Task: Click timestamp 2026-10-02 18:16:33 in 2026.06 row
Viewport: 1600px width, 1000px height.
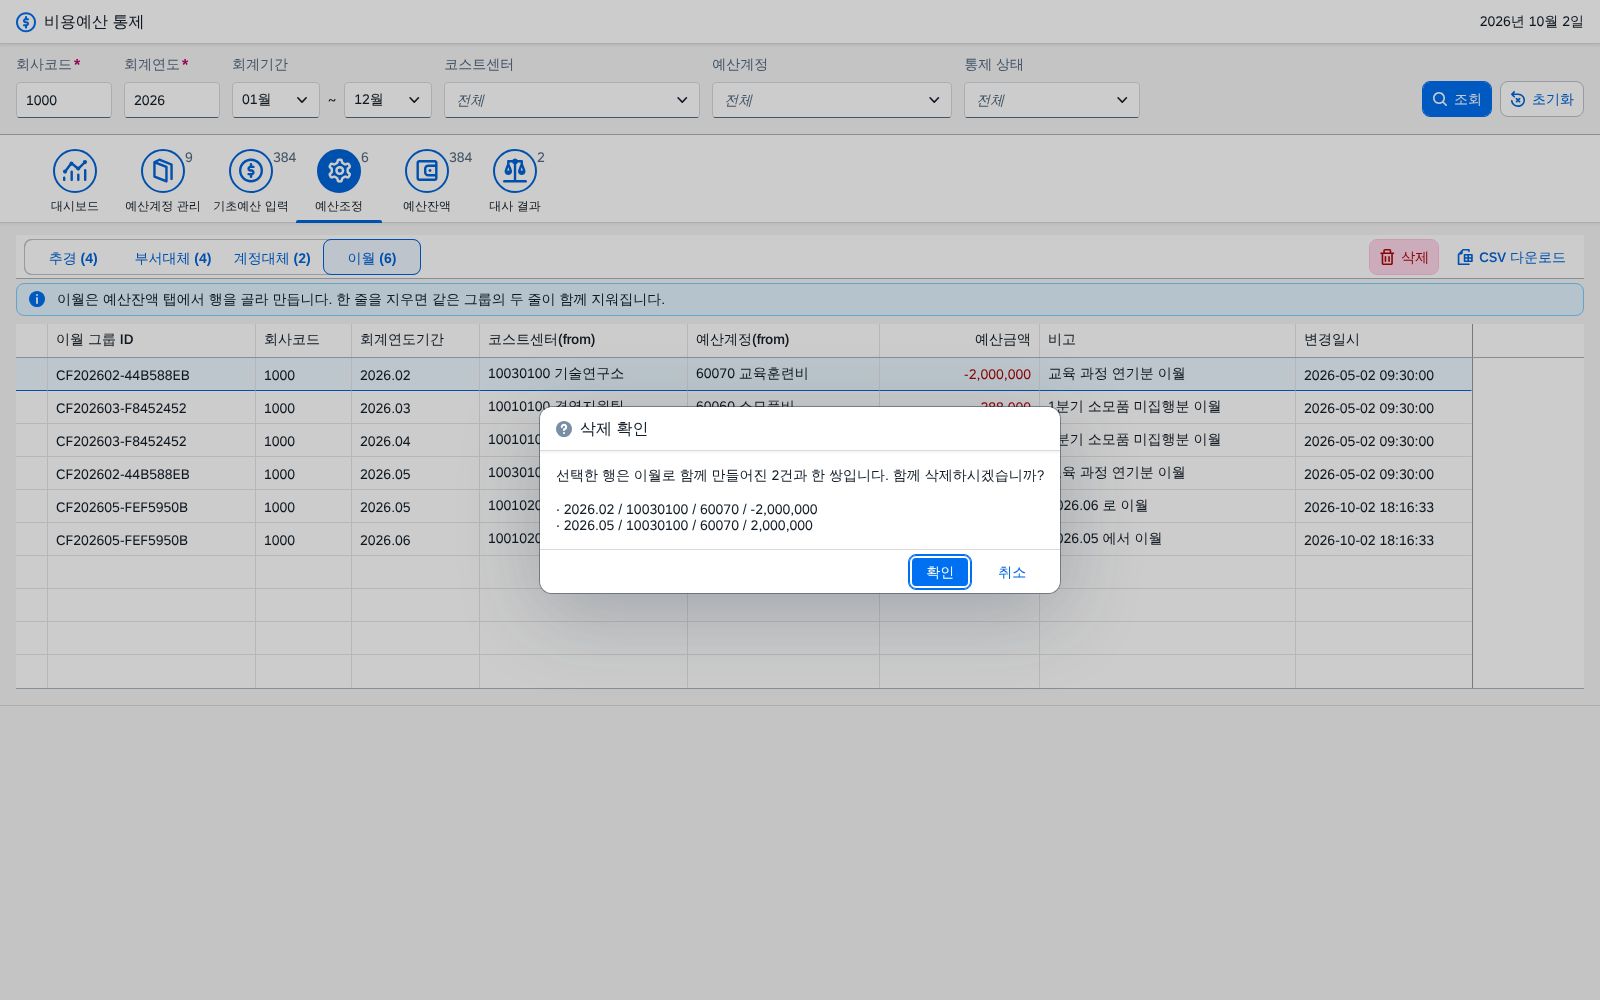Action: click(x=1384, y=540)
